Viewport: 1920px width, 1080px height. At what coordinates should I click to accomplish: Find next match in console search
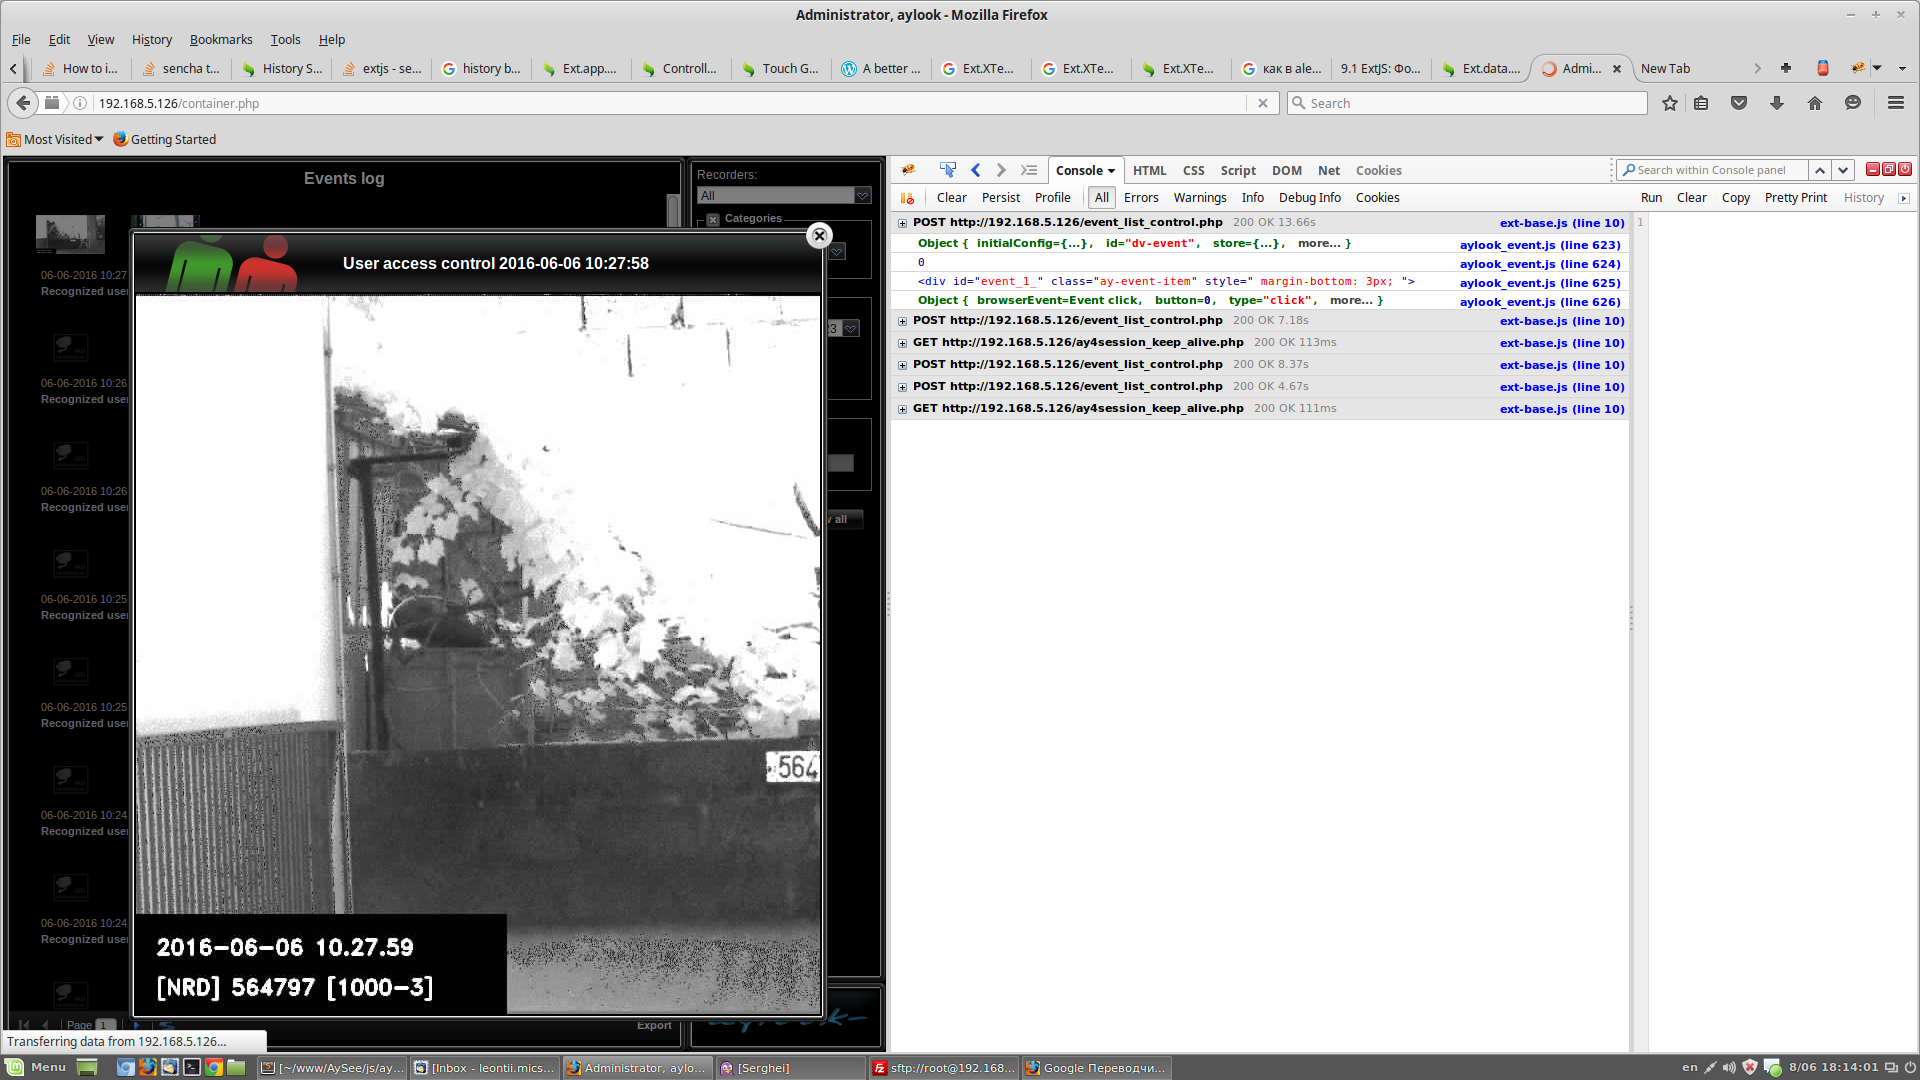tap(1843, 170)
